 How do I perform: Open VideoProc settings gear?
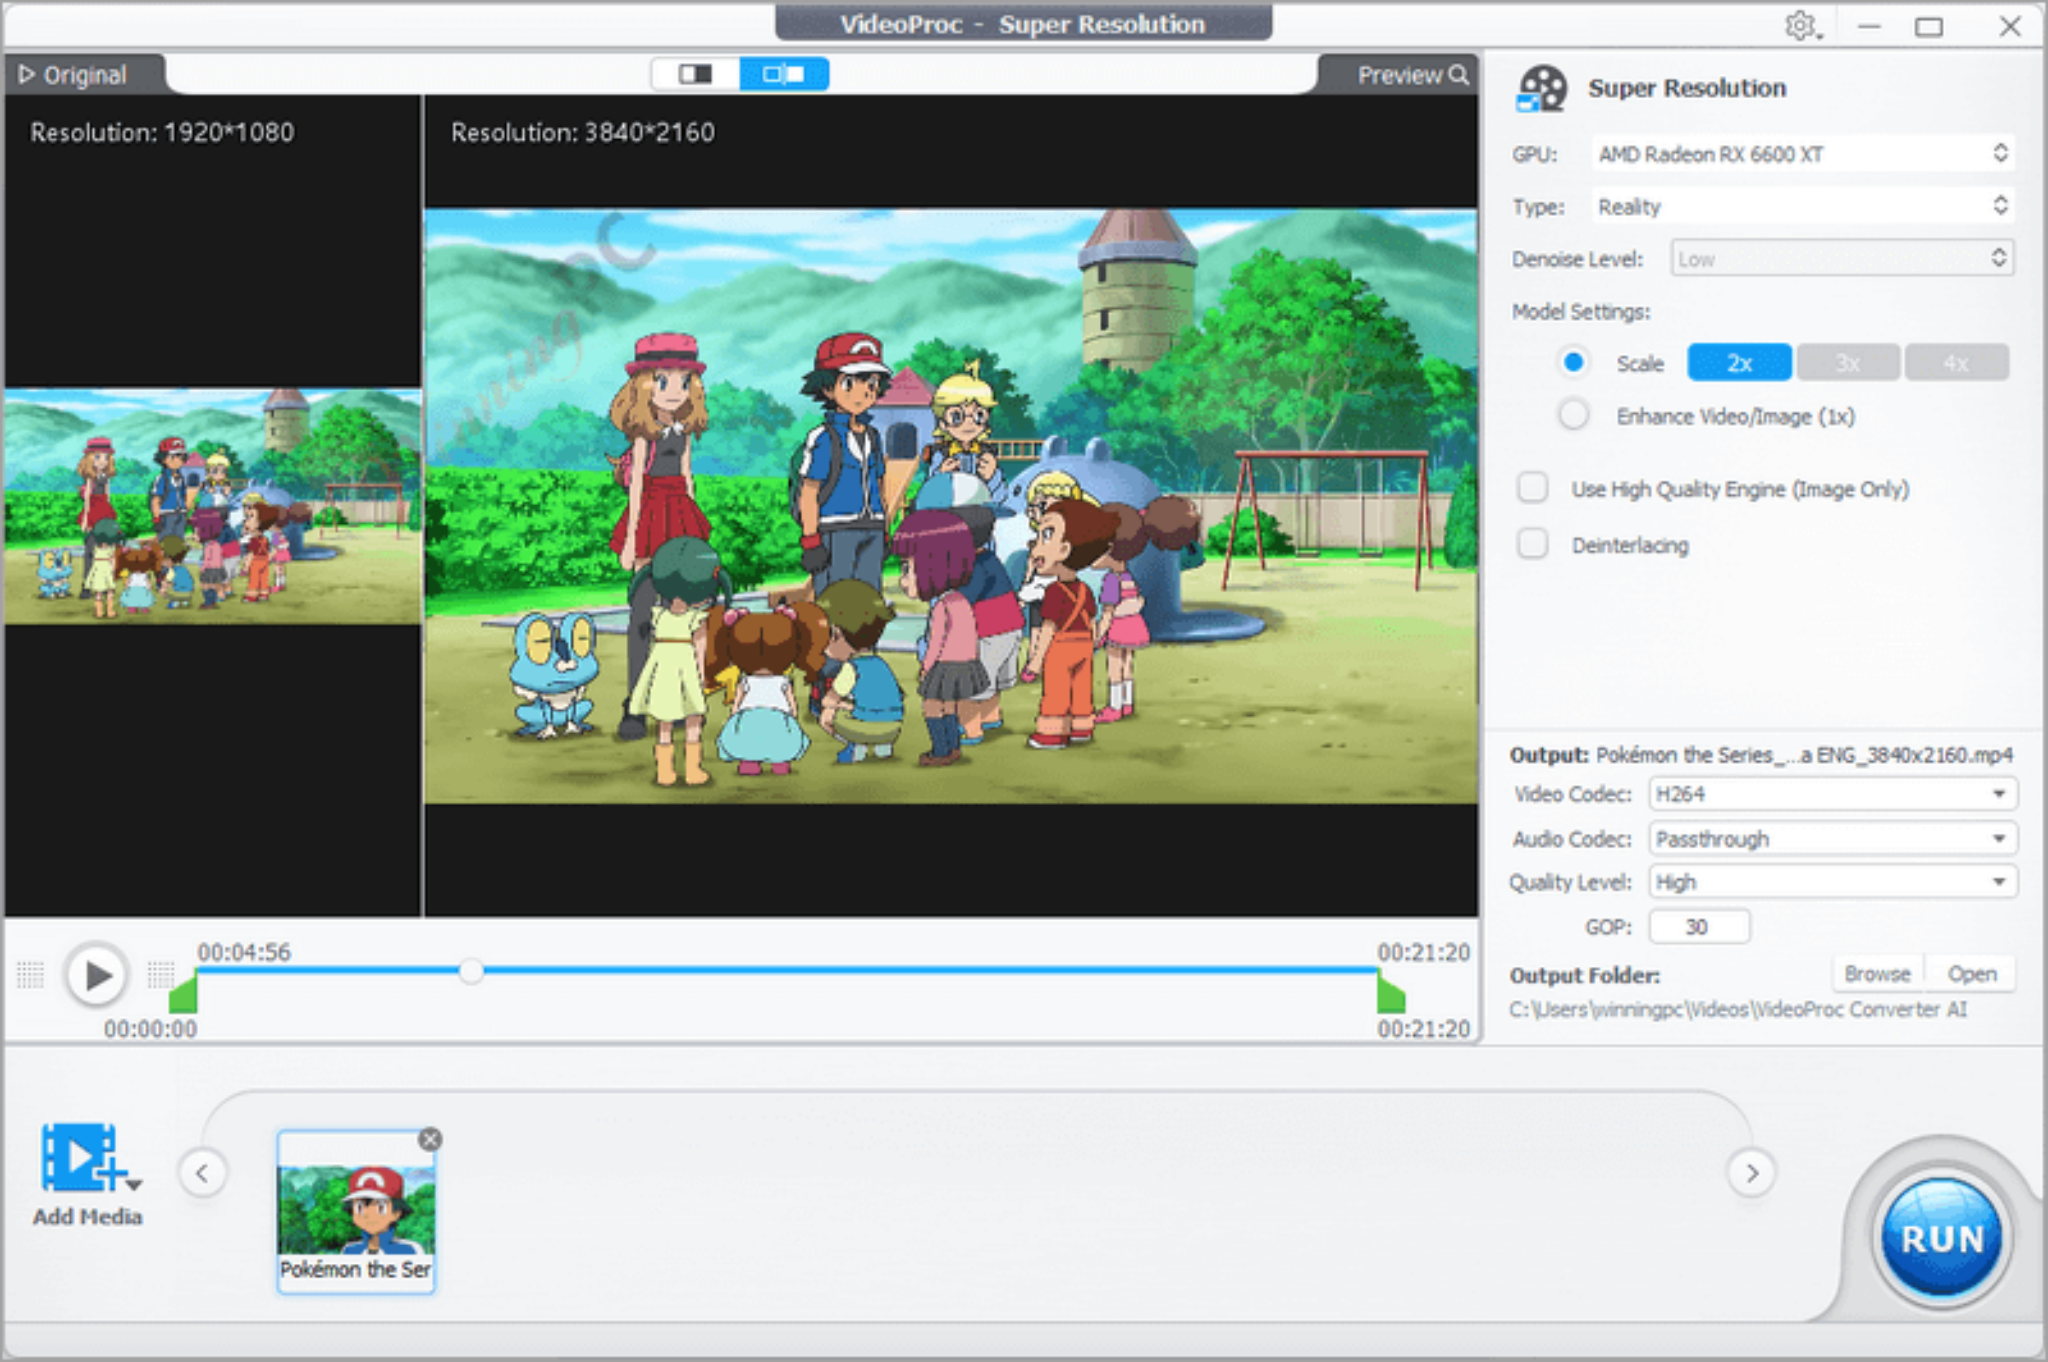click(x=1800, y=27)
